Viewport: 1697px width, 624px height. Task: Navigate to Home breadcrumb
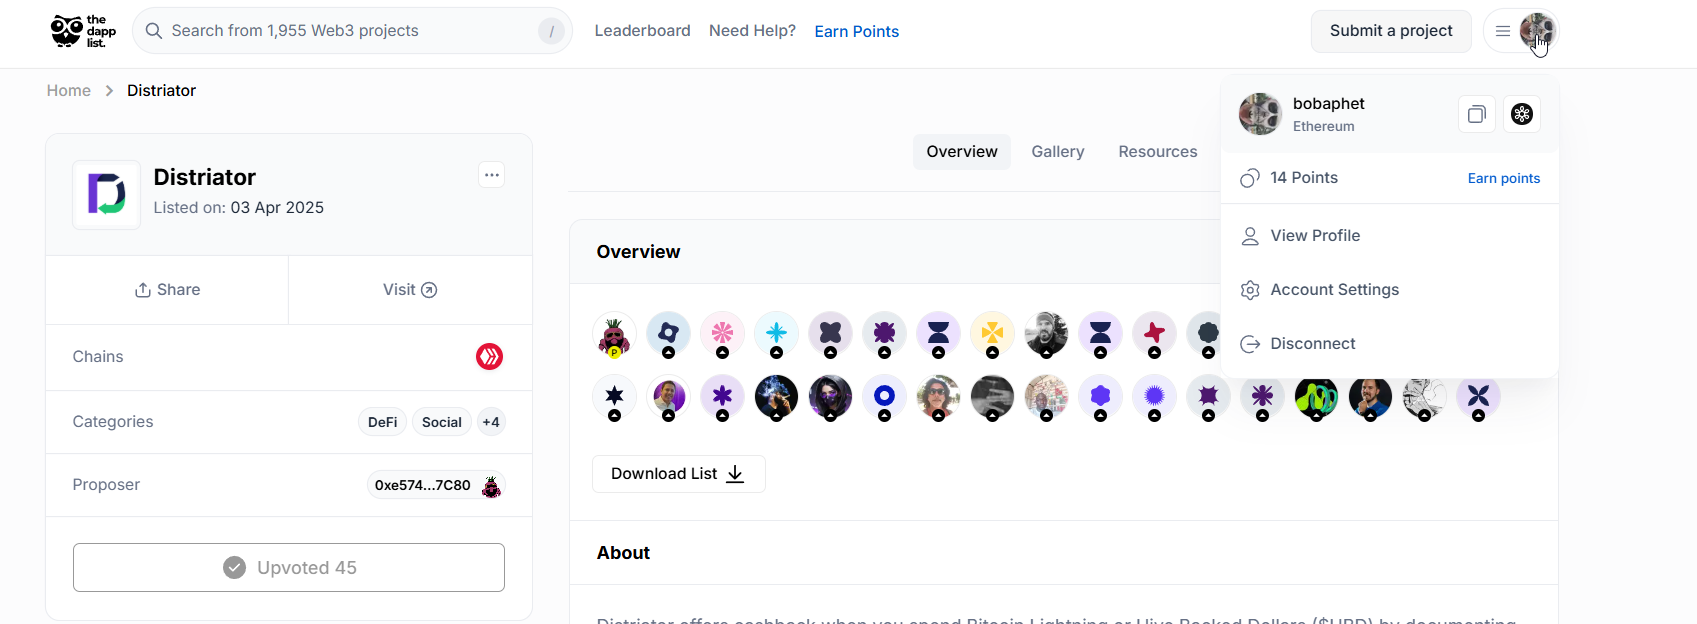pos(69,91)
